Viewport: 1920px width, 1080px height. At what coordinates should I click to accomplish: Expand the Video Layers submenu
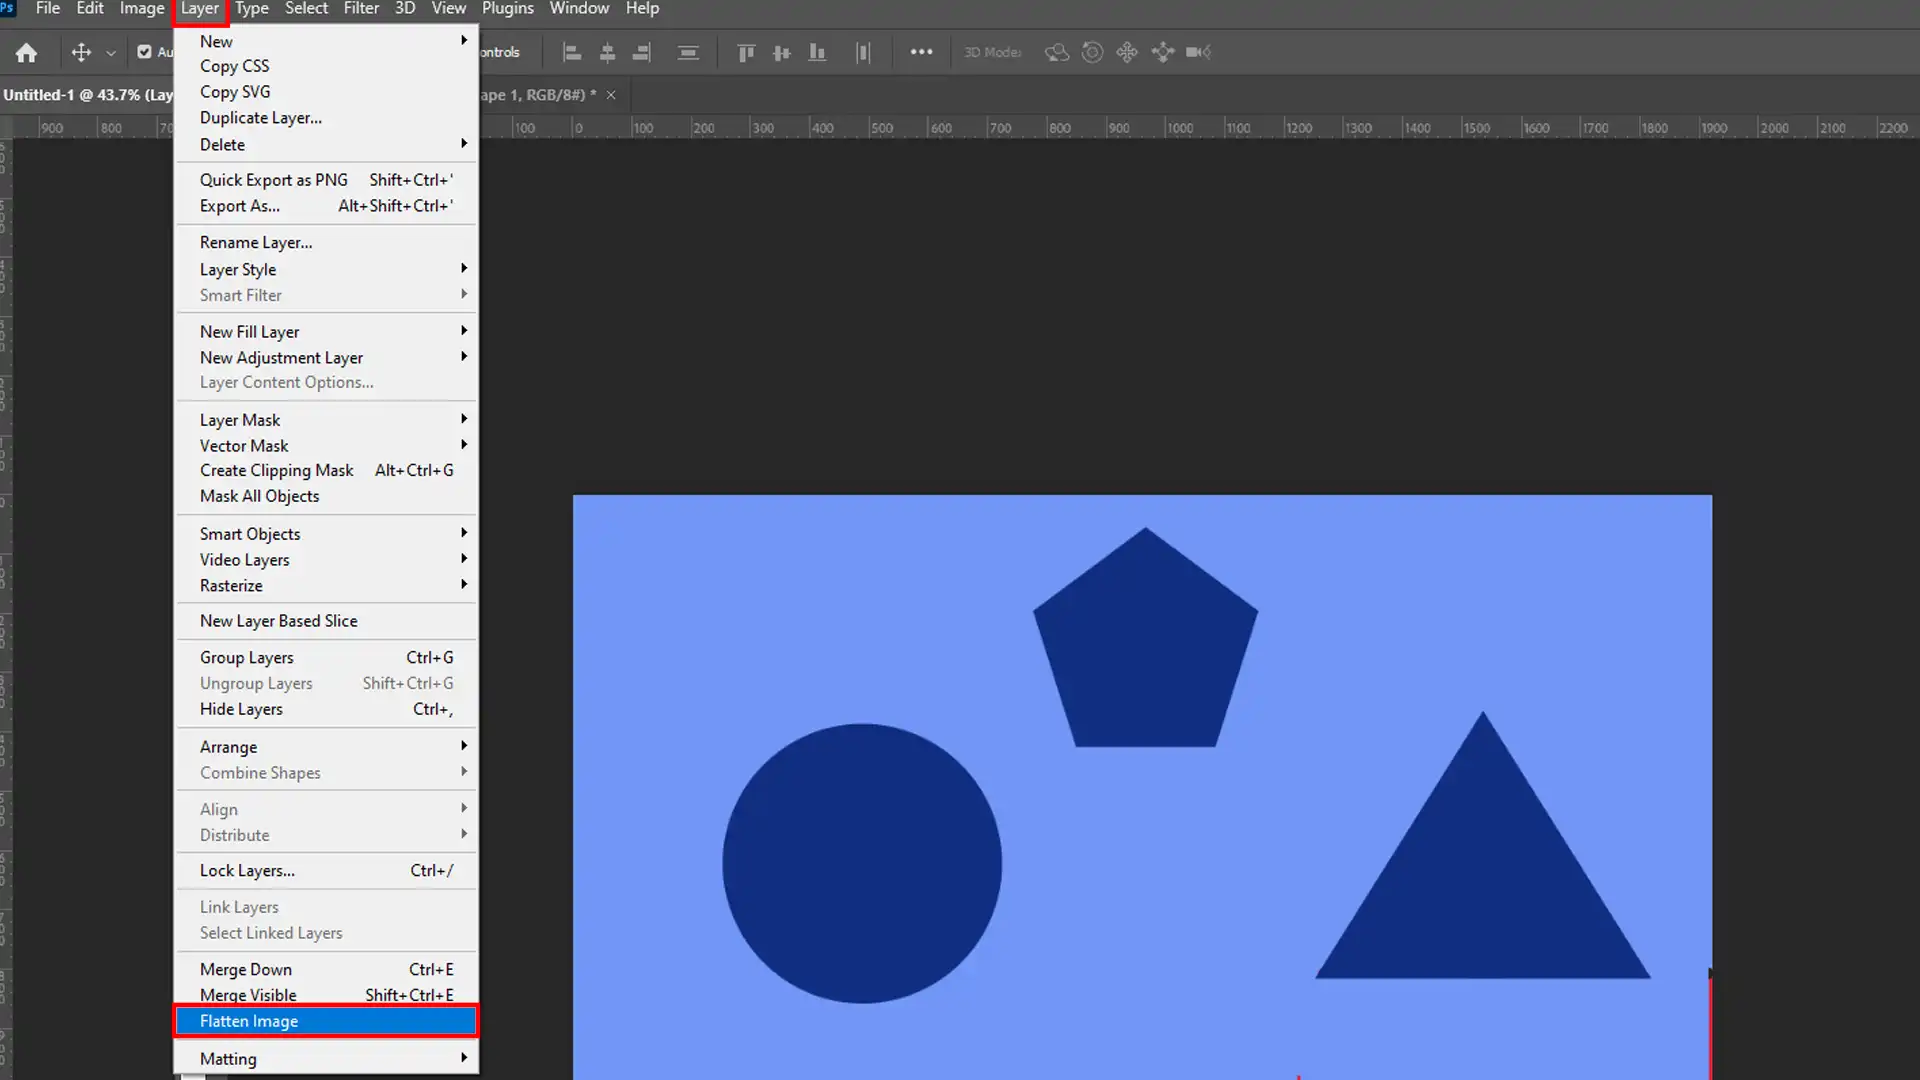[326, 560]
